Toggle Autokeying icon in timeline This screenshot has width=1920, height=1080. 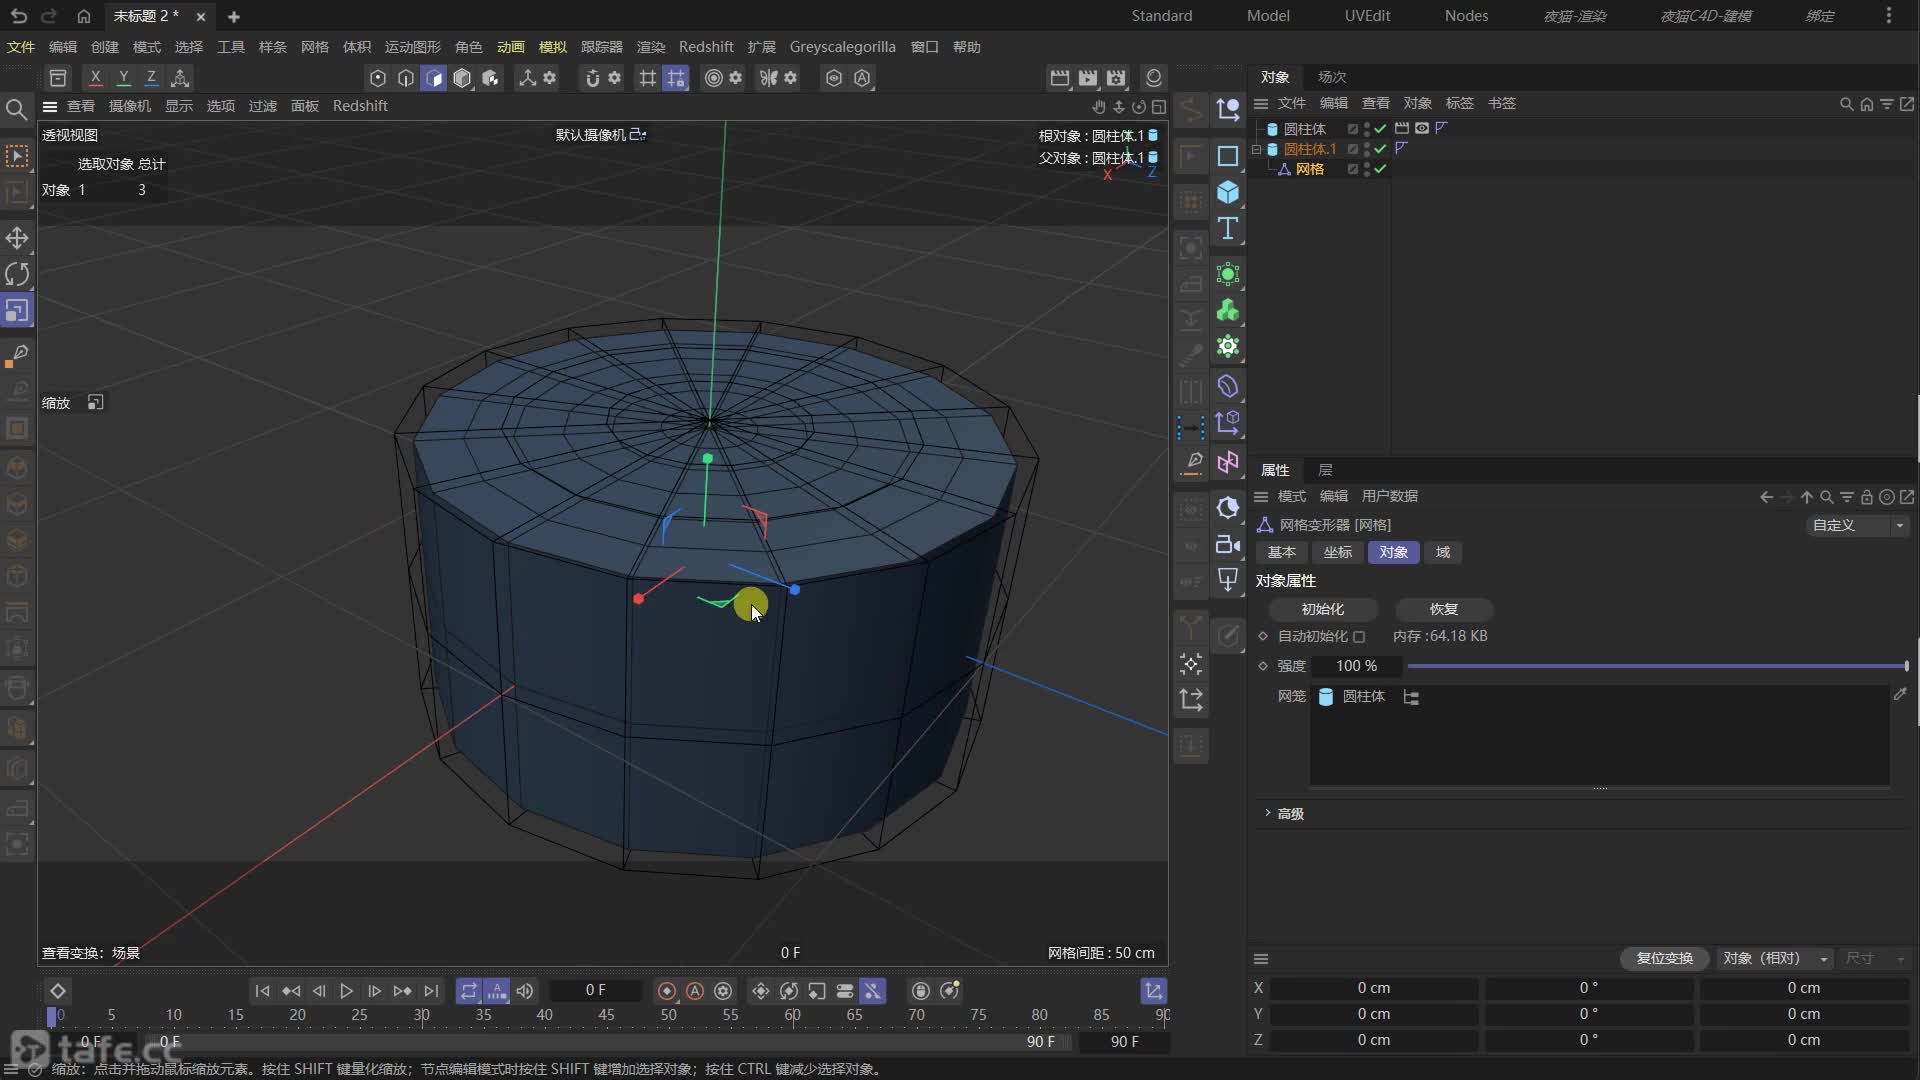click(695, 991)
